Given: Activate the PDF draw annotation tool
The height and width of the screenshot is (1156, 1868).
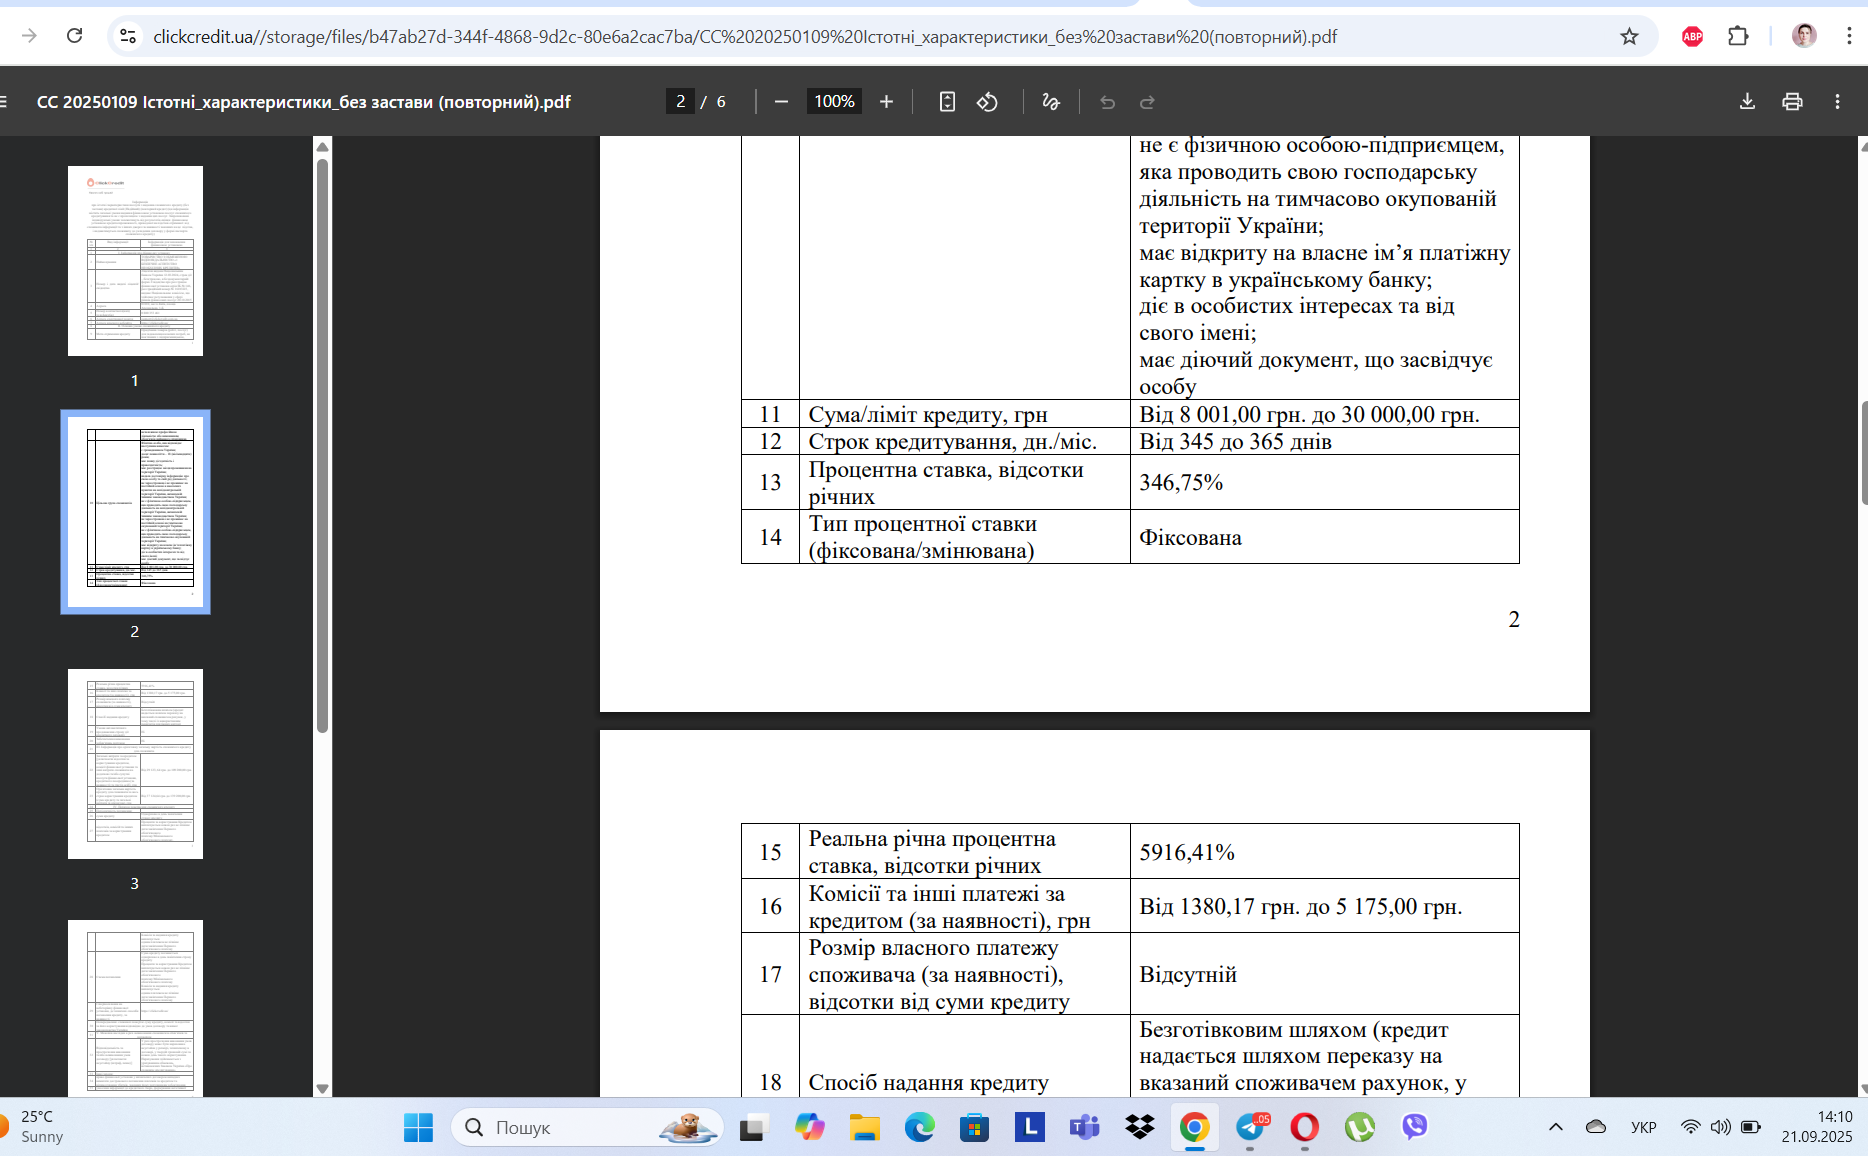Looking at the screenshot, I should click(x=1050, y=101).
